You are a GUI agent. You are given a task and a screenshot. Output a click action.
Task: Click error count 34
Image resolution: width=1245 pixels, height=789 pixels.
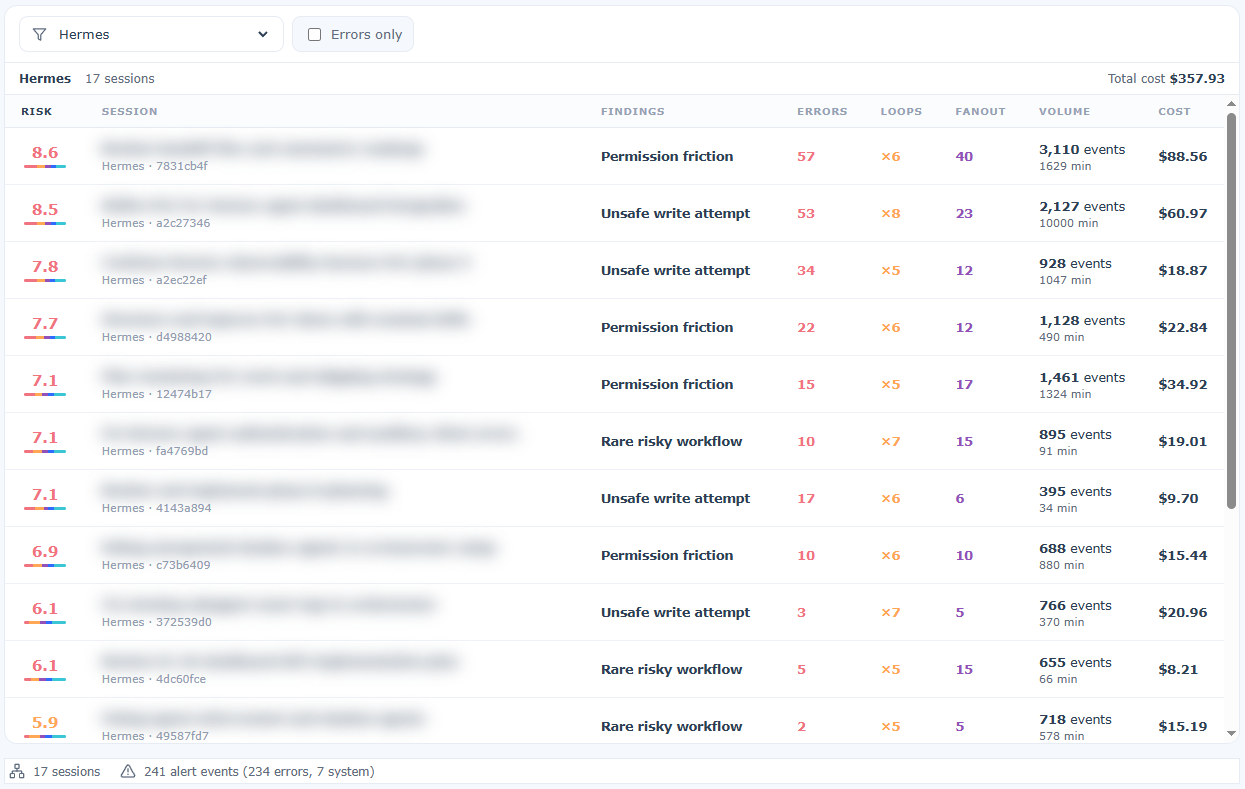(806, 270)
